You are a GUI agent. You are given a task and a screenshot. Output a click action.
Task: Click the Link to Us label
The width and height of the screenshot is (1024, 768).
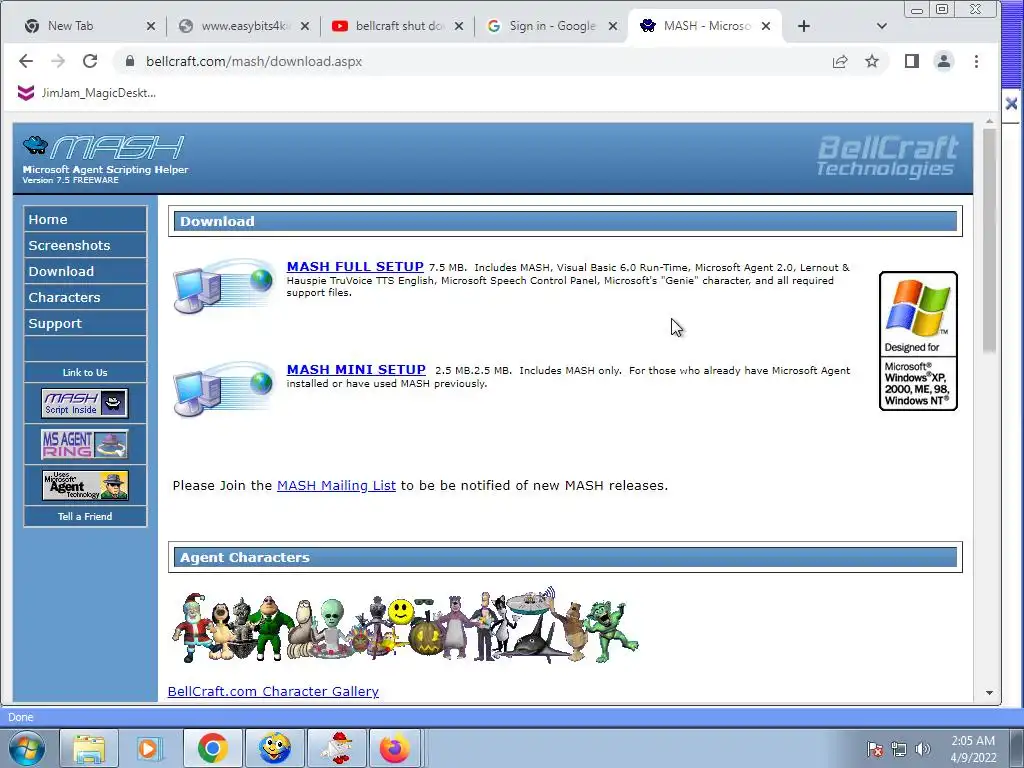(x=85, y=372)
